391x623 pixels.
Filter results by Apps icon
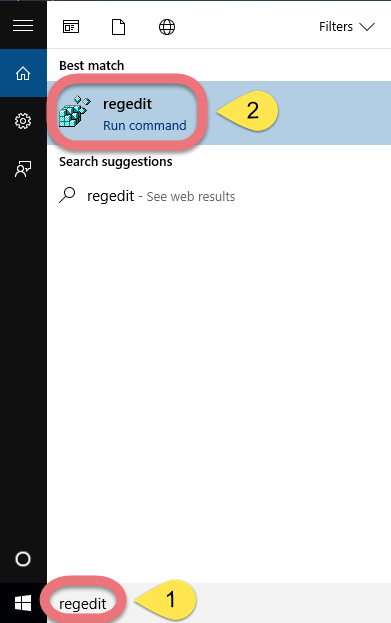pos(71,27)
